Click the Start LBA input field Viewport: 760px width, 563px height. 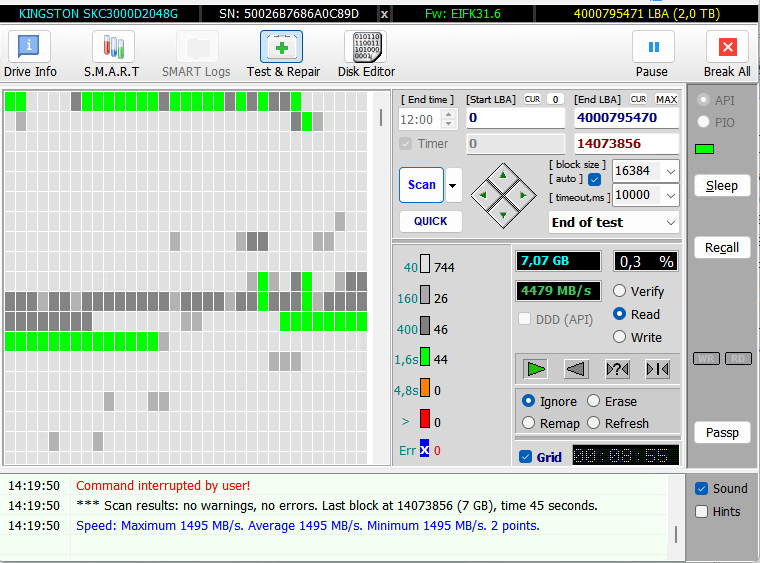516,118
